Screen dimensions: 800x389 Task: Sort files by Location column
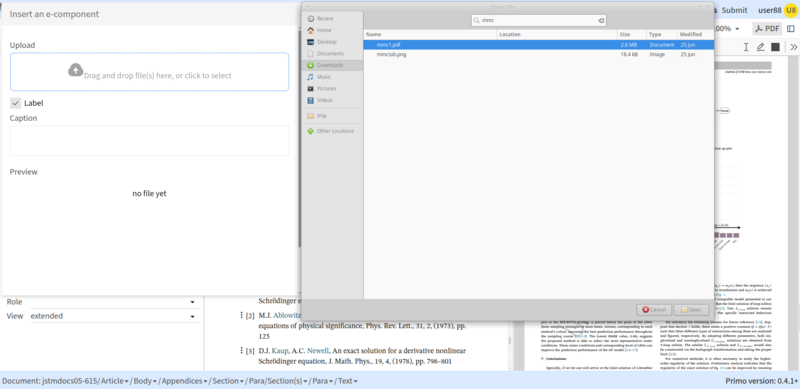click(557, 34)
